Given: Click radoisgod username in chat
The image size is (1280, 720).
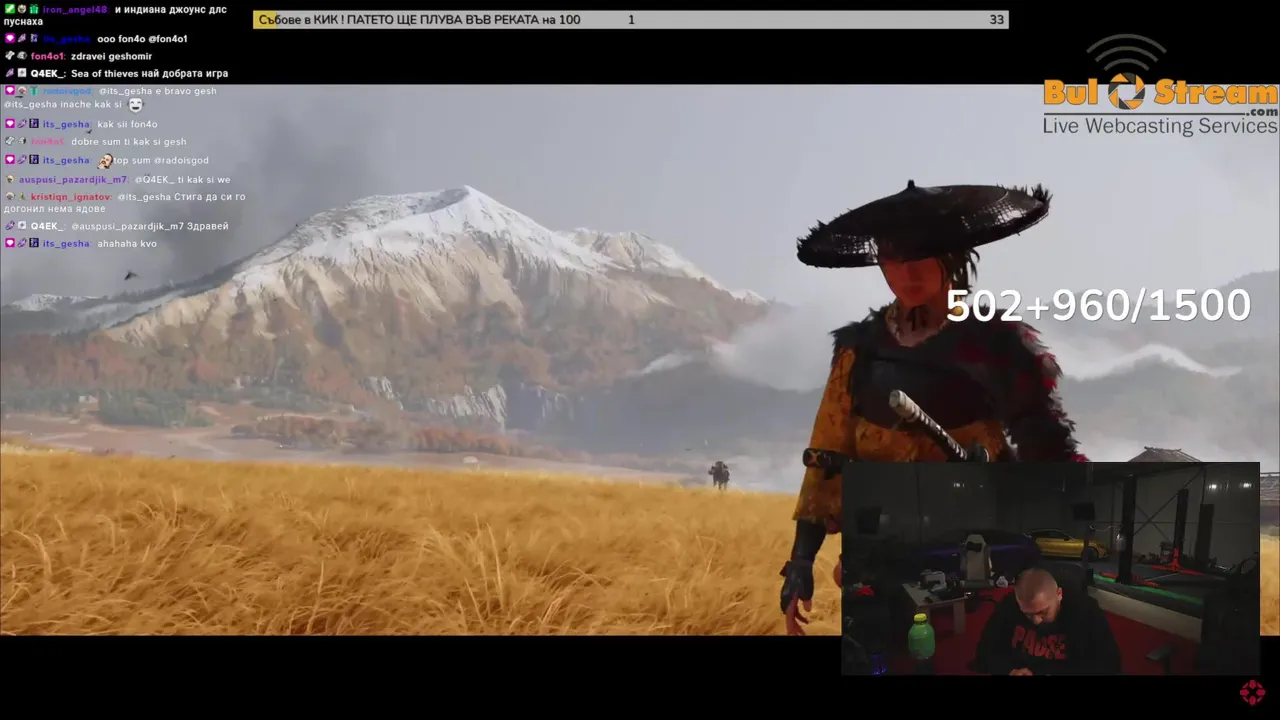Looking at the screenshot, I should [67, 90].
